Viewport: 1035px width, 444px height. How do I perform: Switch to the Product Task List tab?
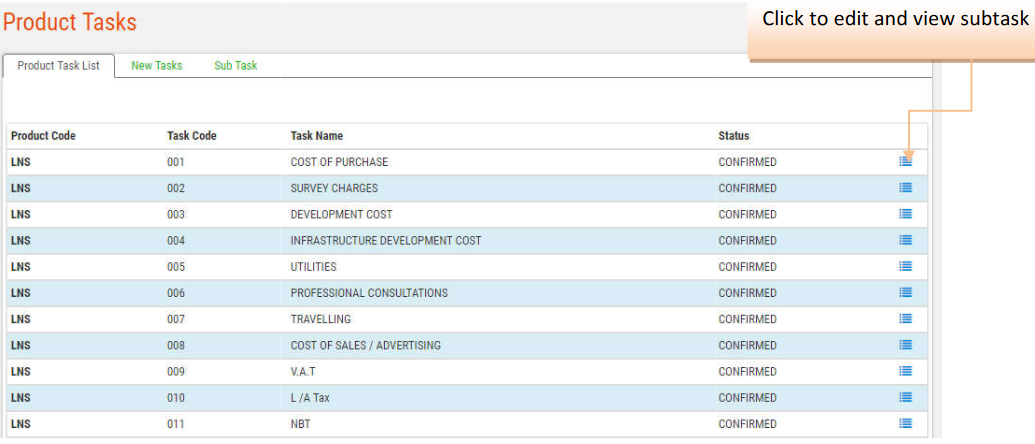(x=58, y=66)
